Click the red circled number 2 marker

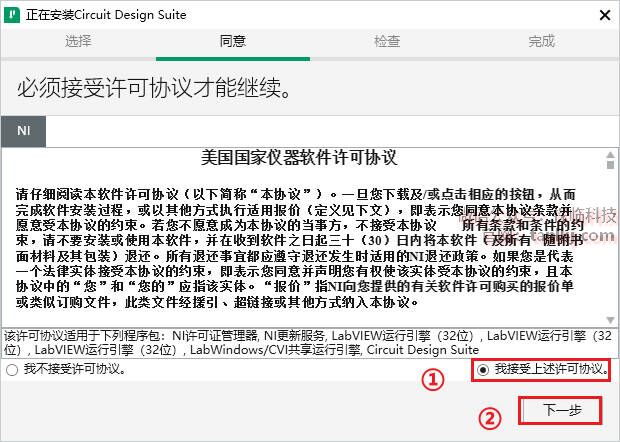pyautogui.click(x=490, y=419)
